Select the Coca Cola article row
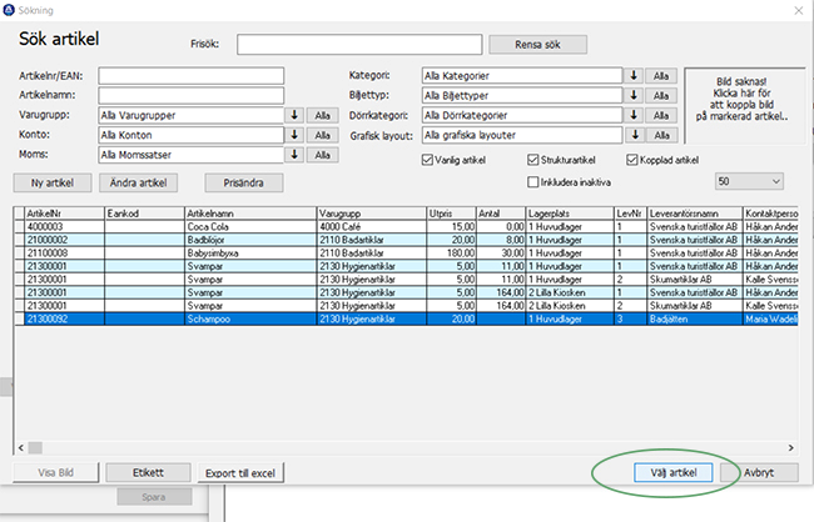 tap(406, 227)
